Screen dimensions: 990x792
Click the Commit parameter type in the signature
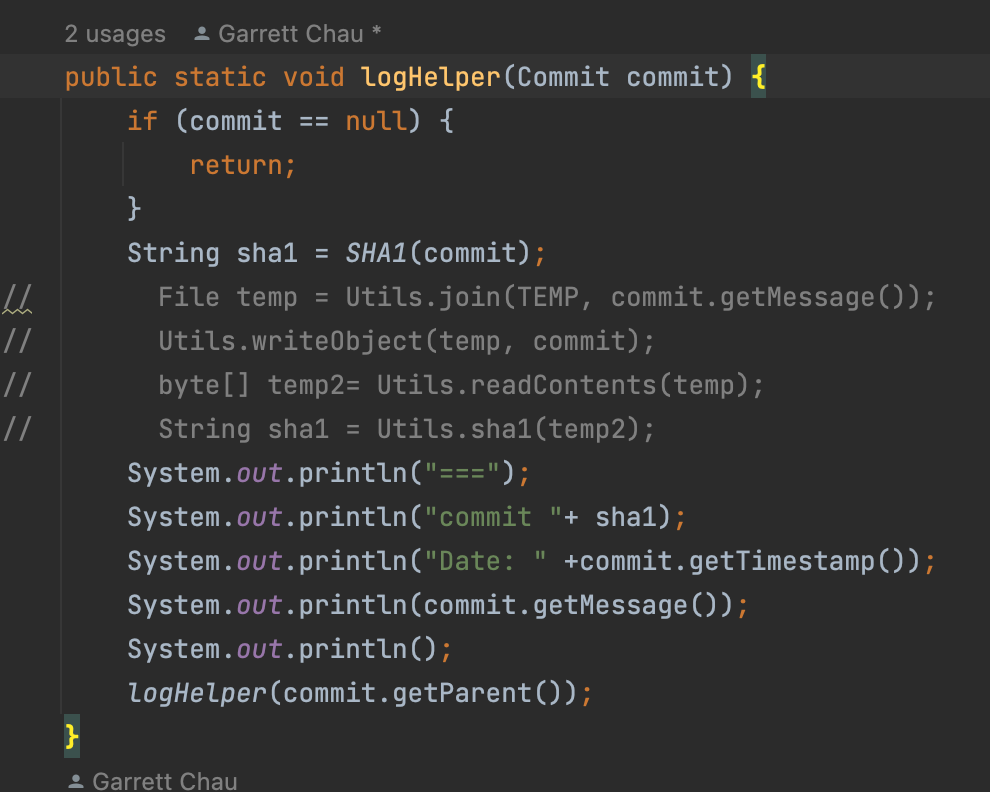pyautogui.click(x=564, y=77)
